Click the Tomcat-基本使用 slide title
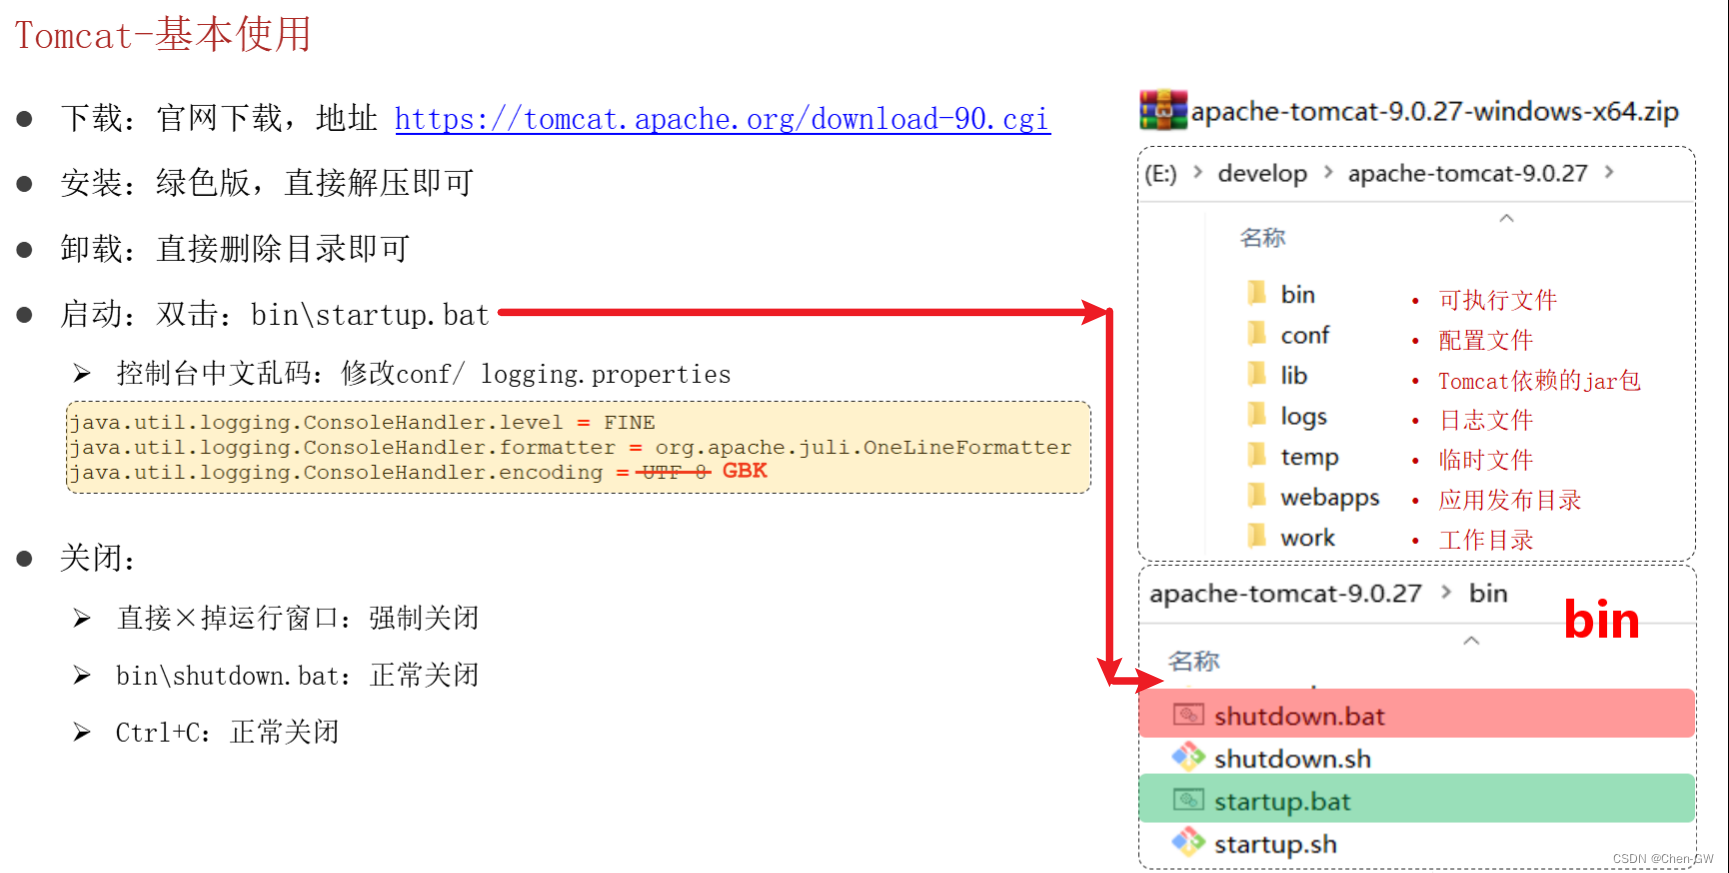The height and width of the screenshot is (873, 1729). [163, 35]
